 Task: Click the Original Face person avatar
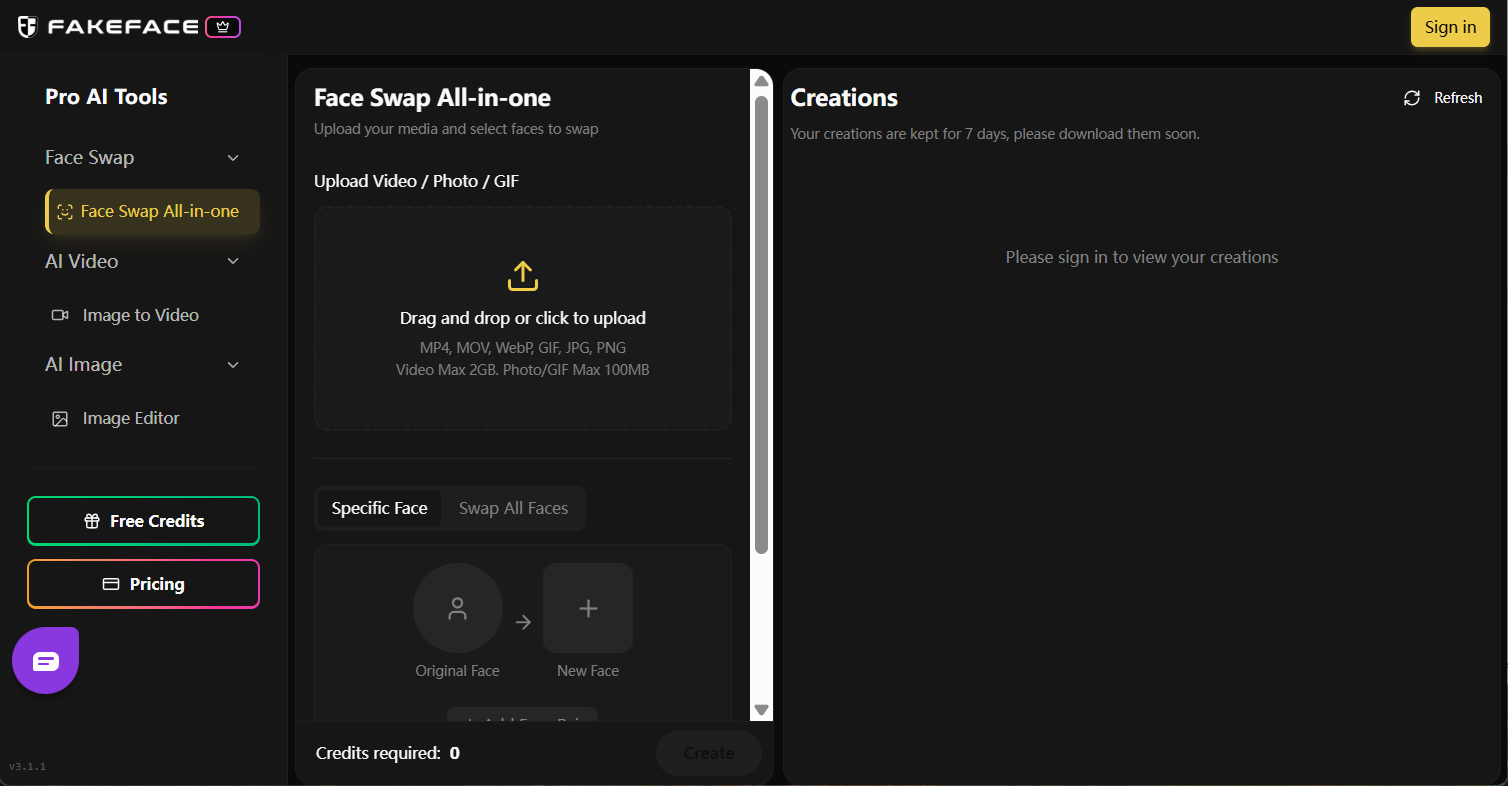458,608
